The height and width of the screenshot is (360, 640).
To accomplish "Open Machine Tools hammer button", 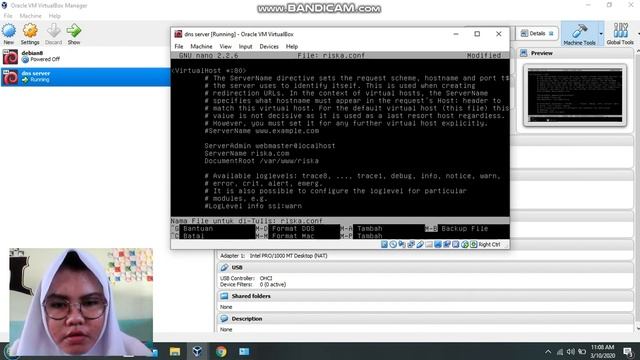I will pyautogui.click(x=579, y=33).
